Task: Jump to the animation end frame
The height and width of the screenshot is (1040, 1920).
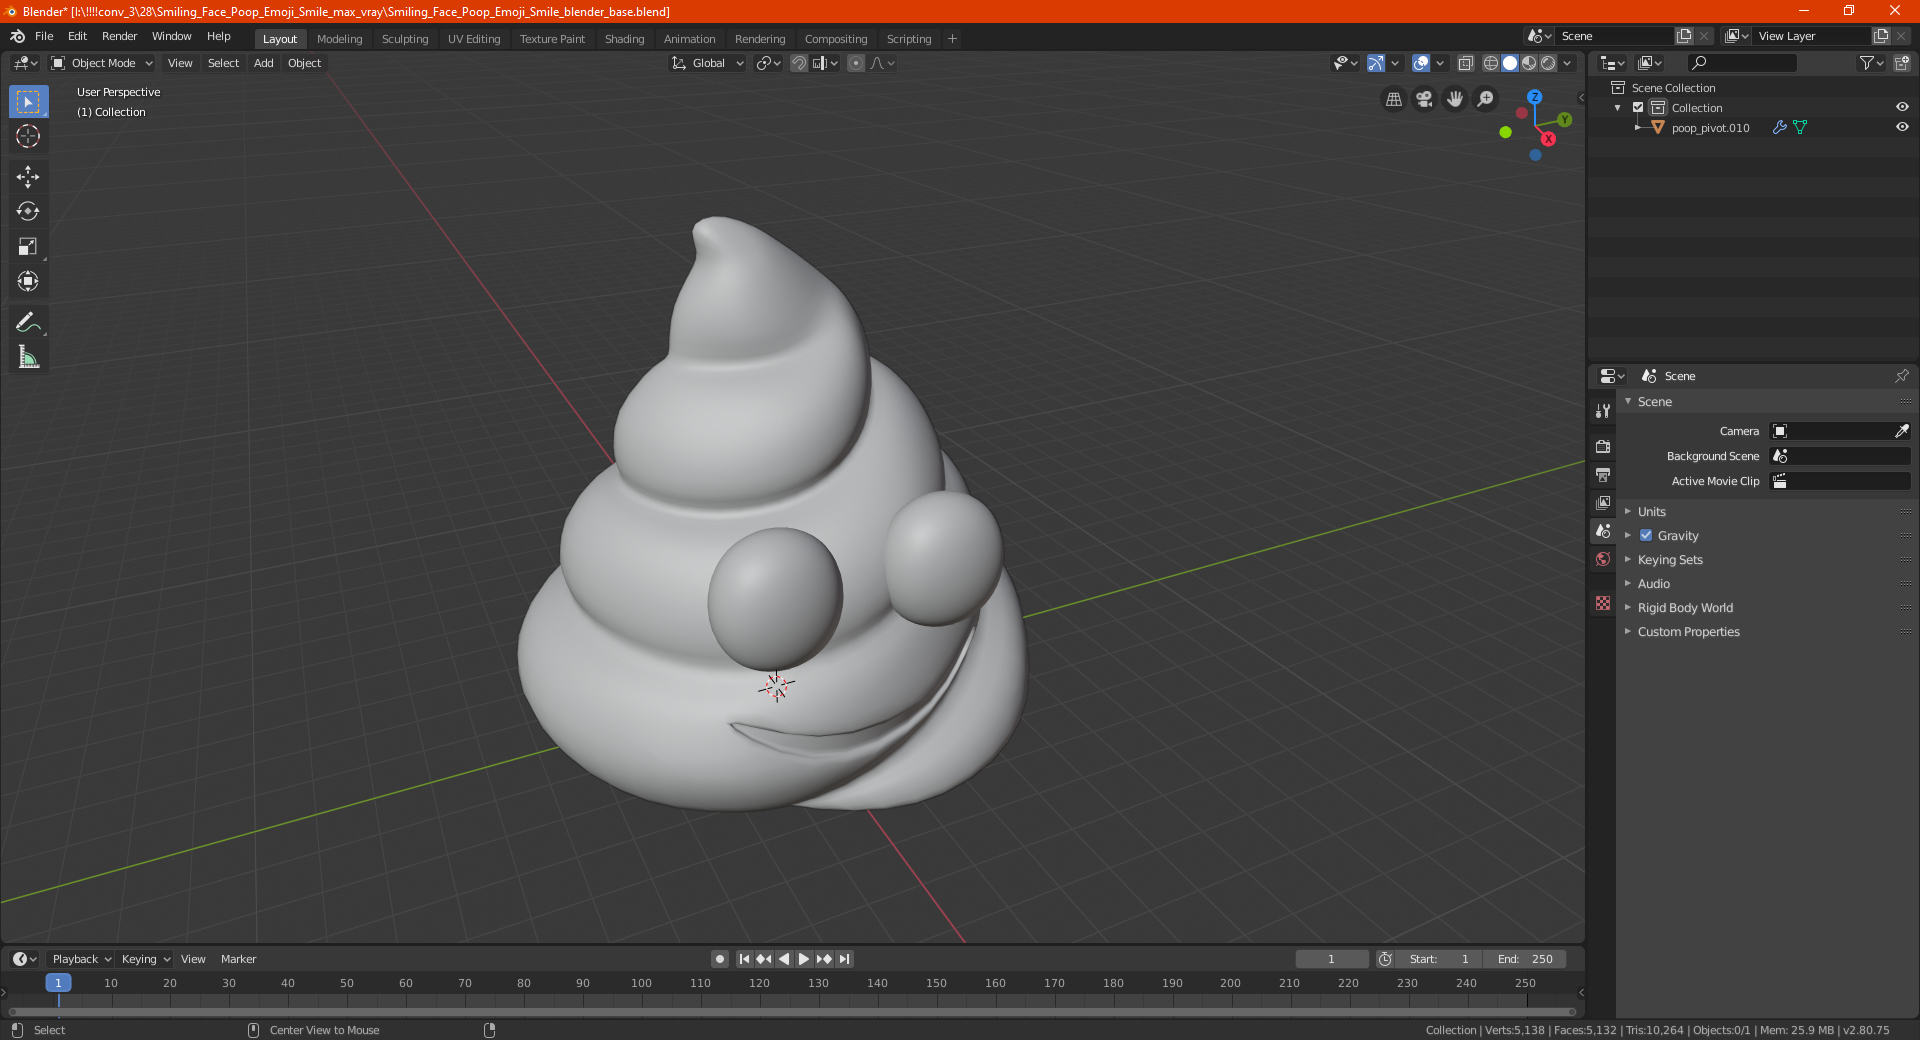Action: click(844, 959)
